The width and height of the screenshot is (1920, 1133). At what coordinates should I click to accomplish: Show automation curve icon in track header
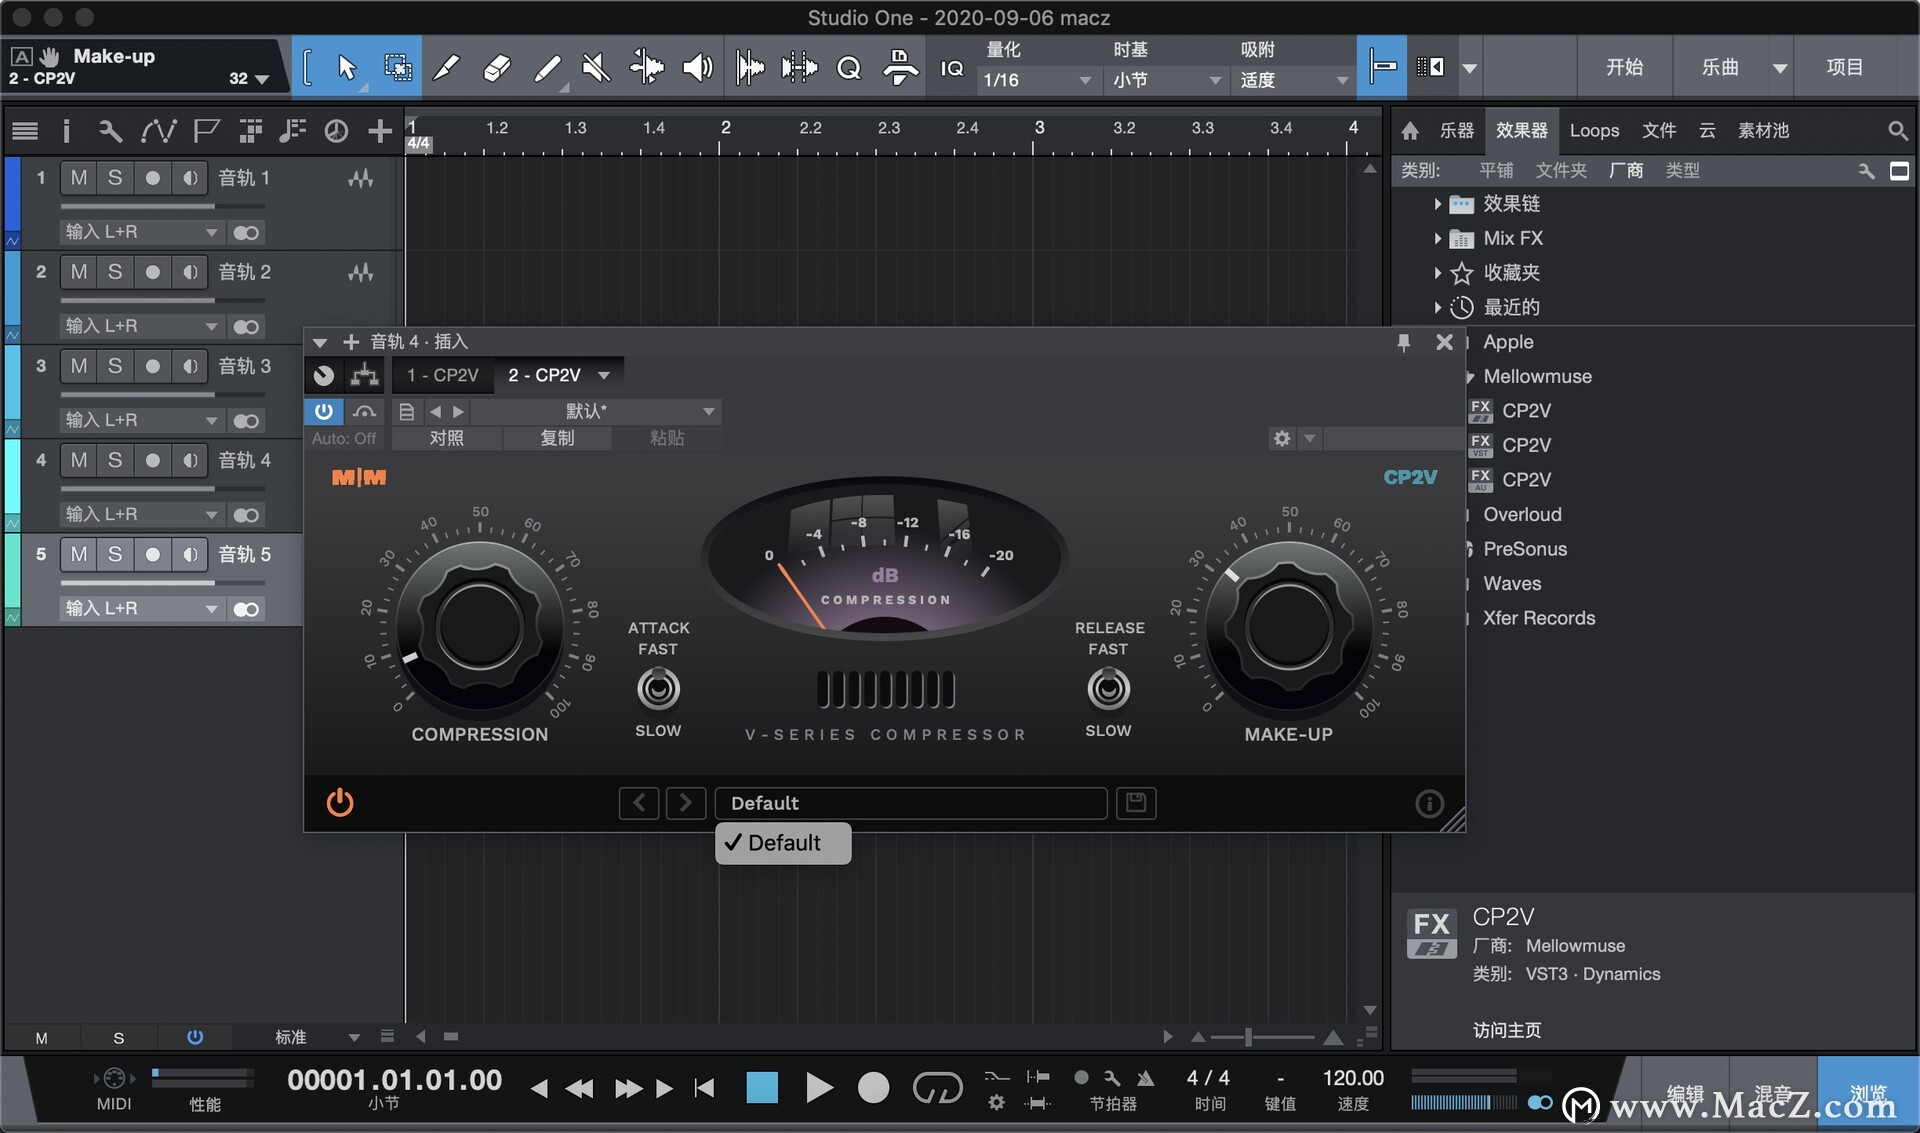[x=158, y=131]
